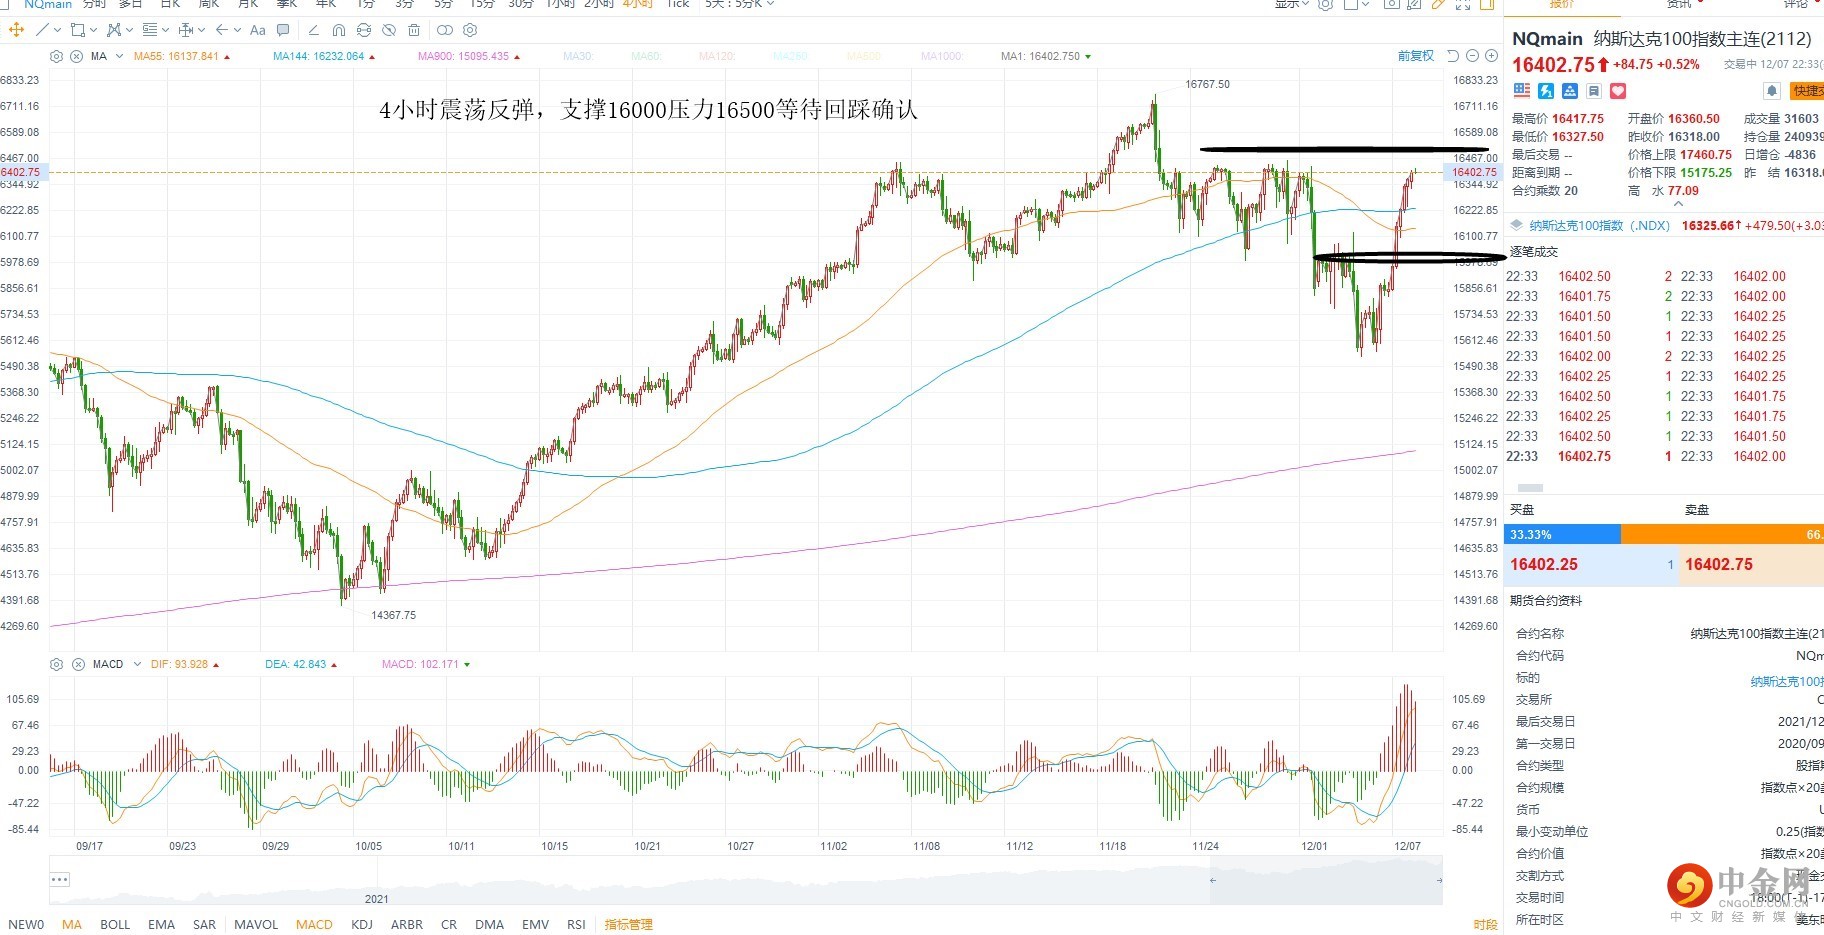Select the 15分 timeframe tab
Image resolution: width=1824 pixels, height=935 pixels.
coord(482,5)
